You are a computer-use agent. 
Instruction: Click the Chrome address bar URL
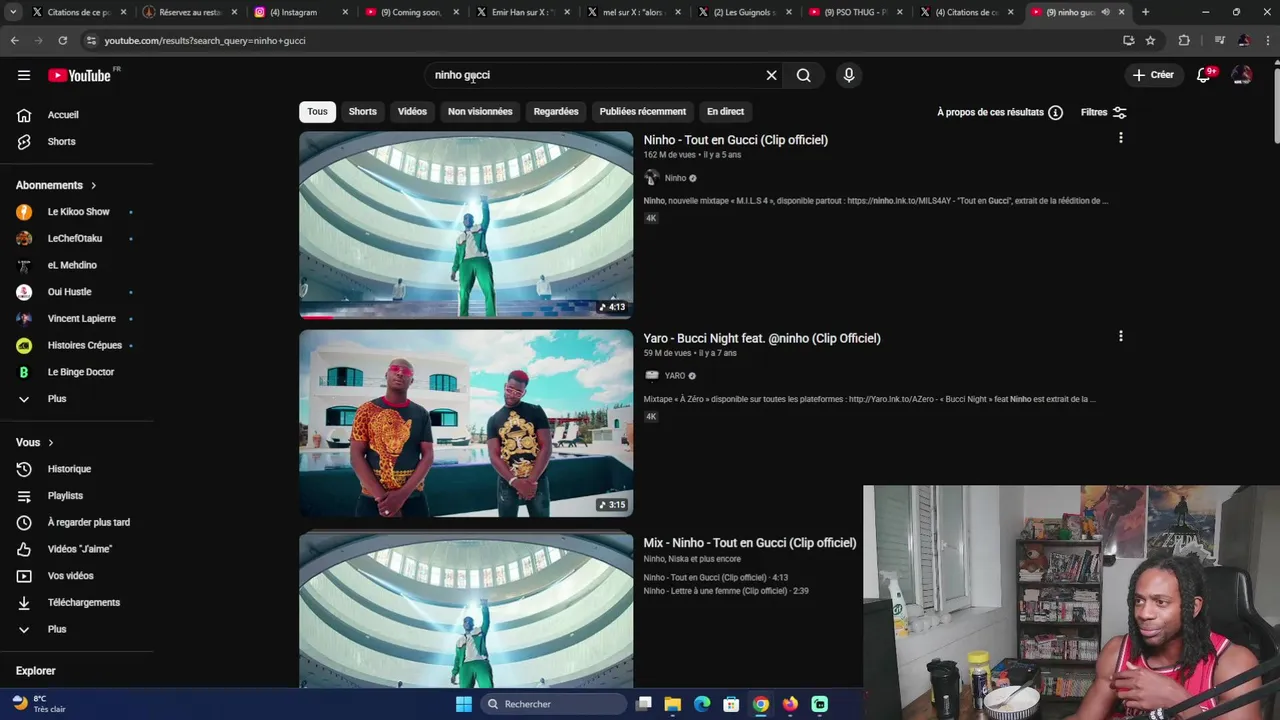click(205, 41)
